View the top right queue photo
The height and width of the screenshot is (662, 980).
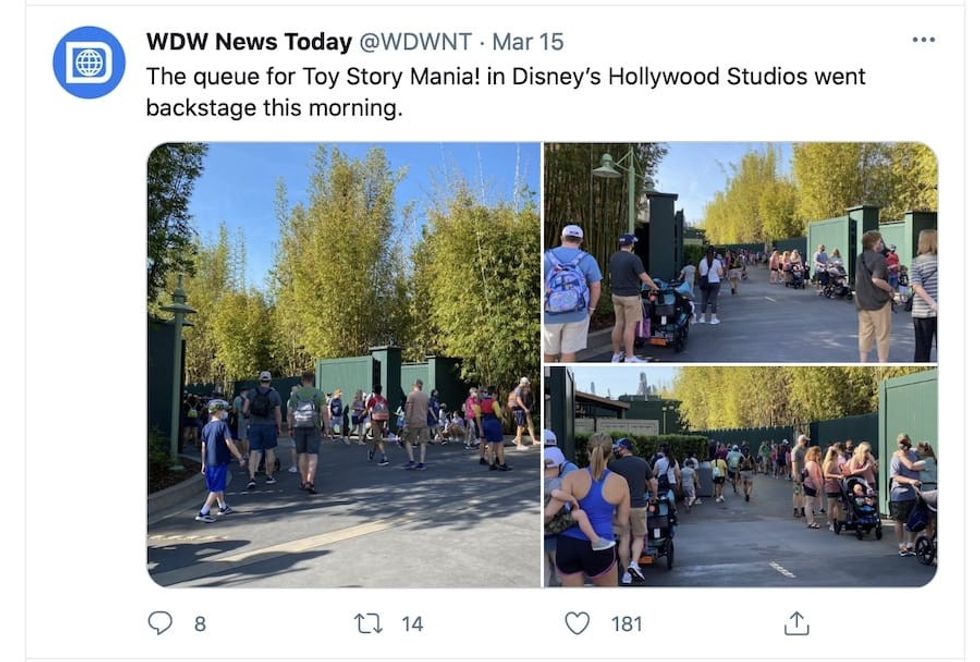[741, 252]
